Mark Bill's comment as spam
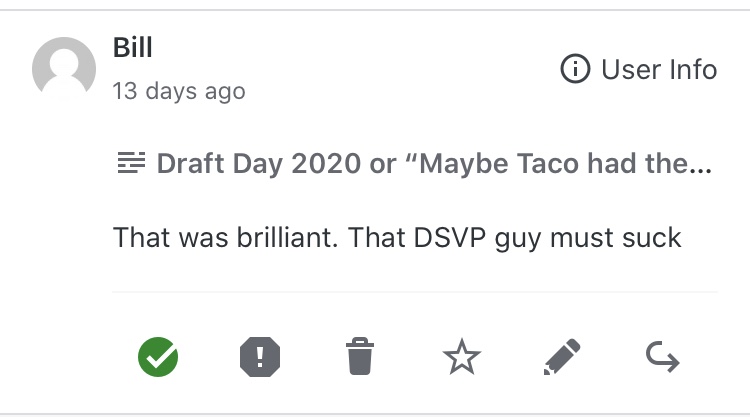This screenshot has height=417, width=750. 260,356
